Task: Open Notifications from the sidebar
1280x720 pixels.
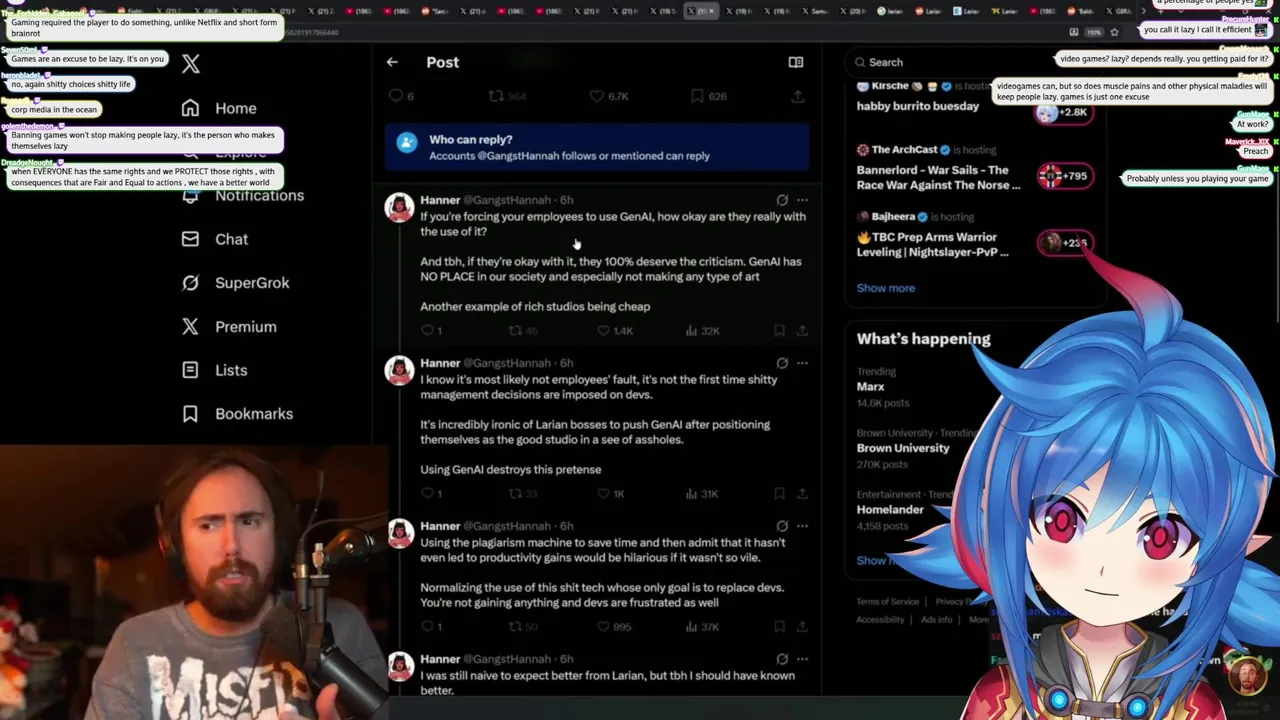Action: [242, 196]
